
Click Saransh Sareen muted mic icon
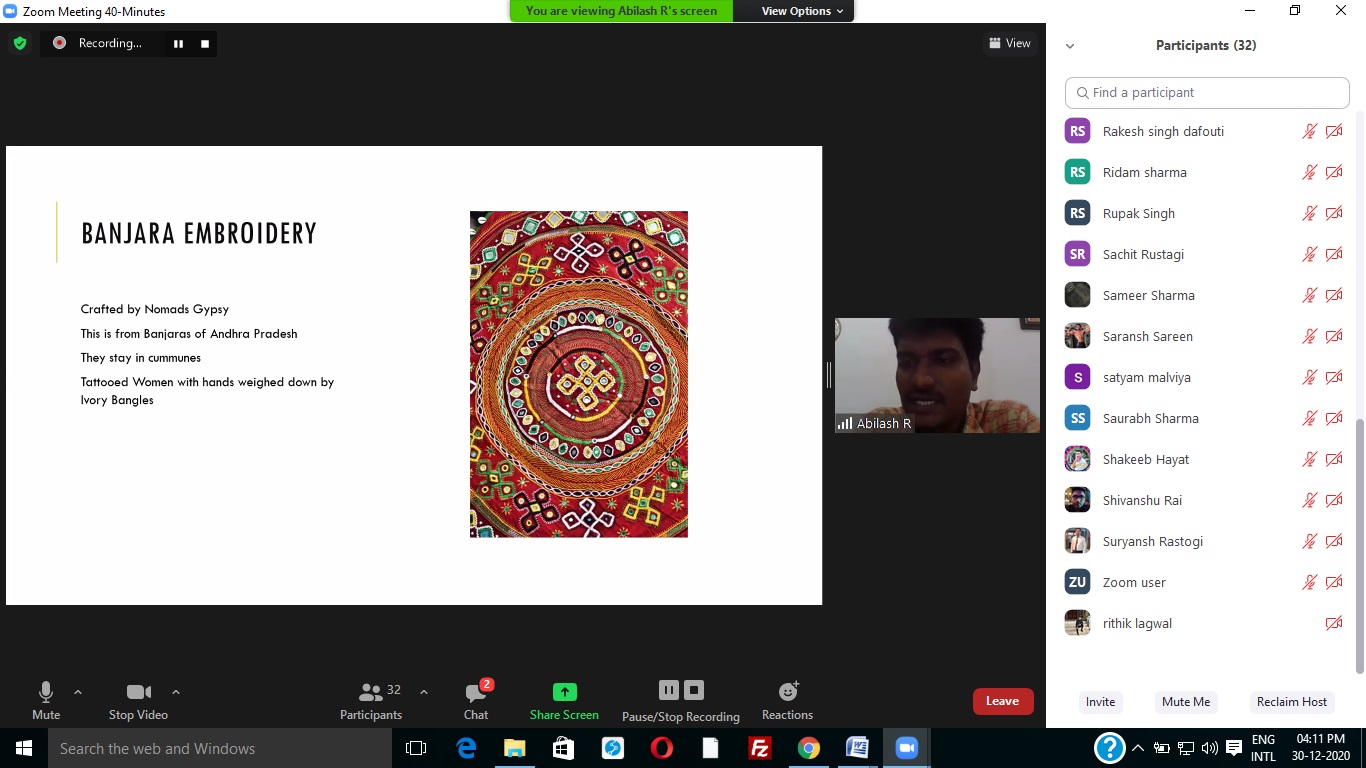point(1309,336)
